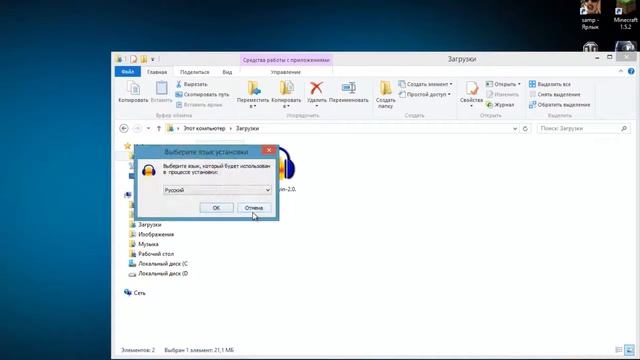Image resolution: width=640 pixels, height=360 pixels.
Task: Click the Избранное star icon
Action: click(x=127, y=146)
